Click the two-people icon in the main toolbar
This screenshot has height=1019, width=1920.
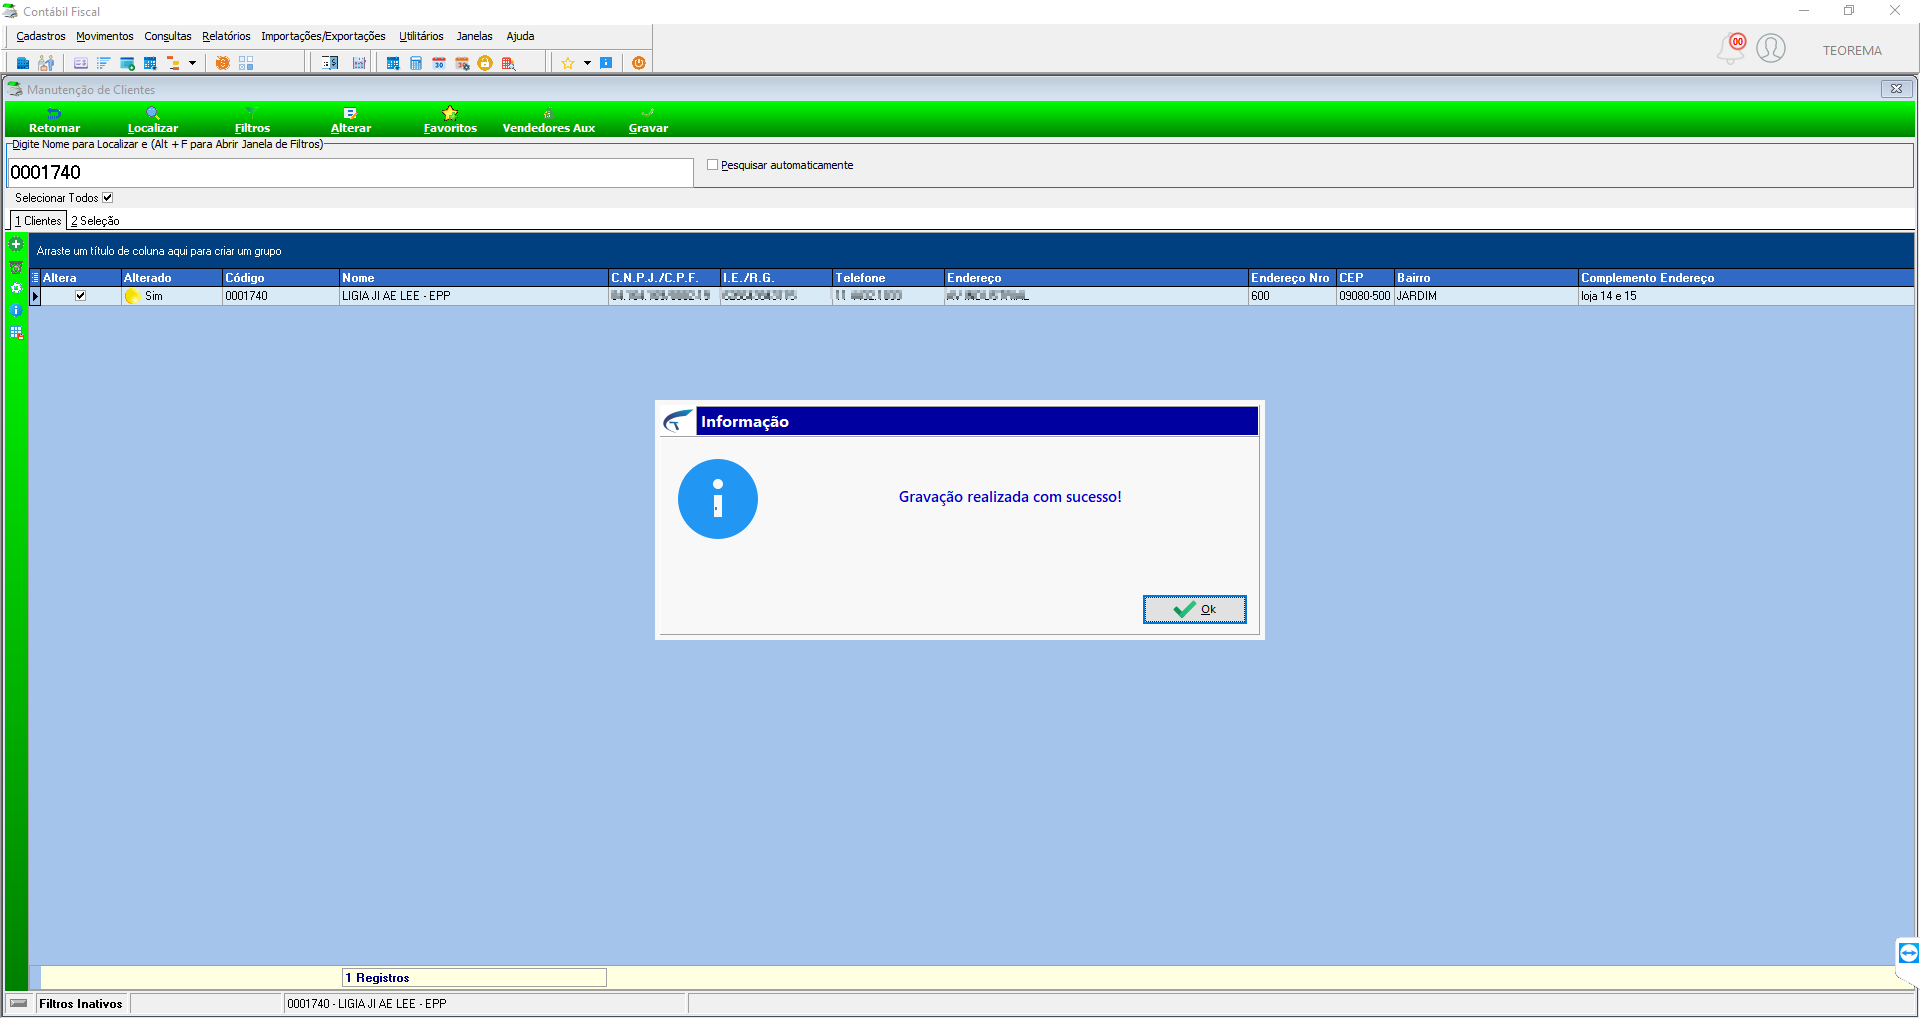point(46,63)
